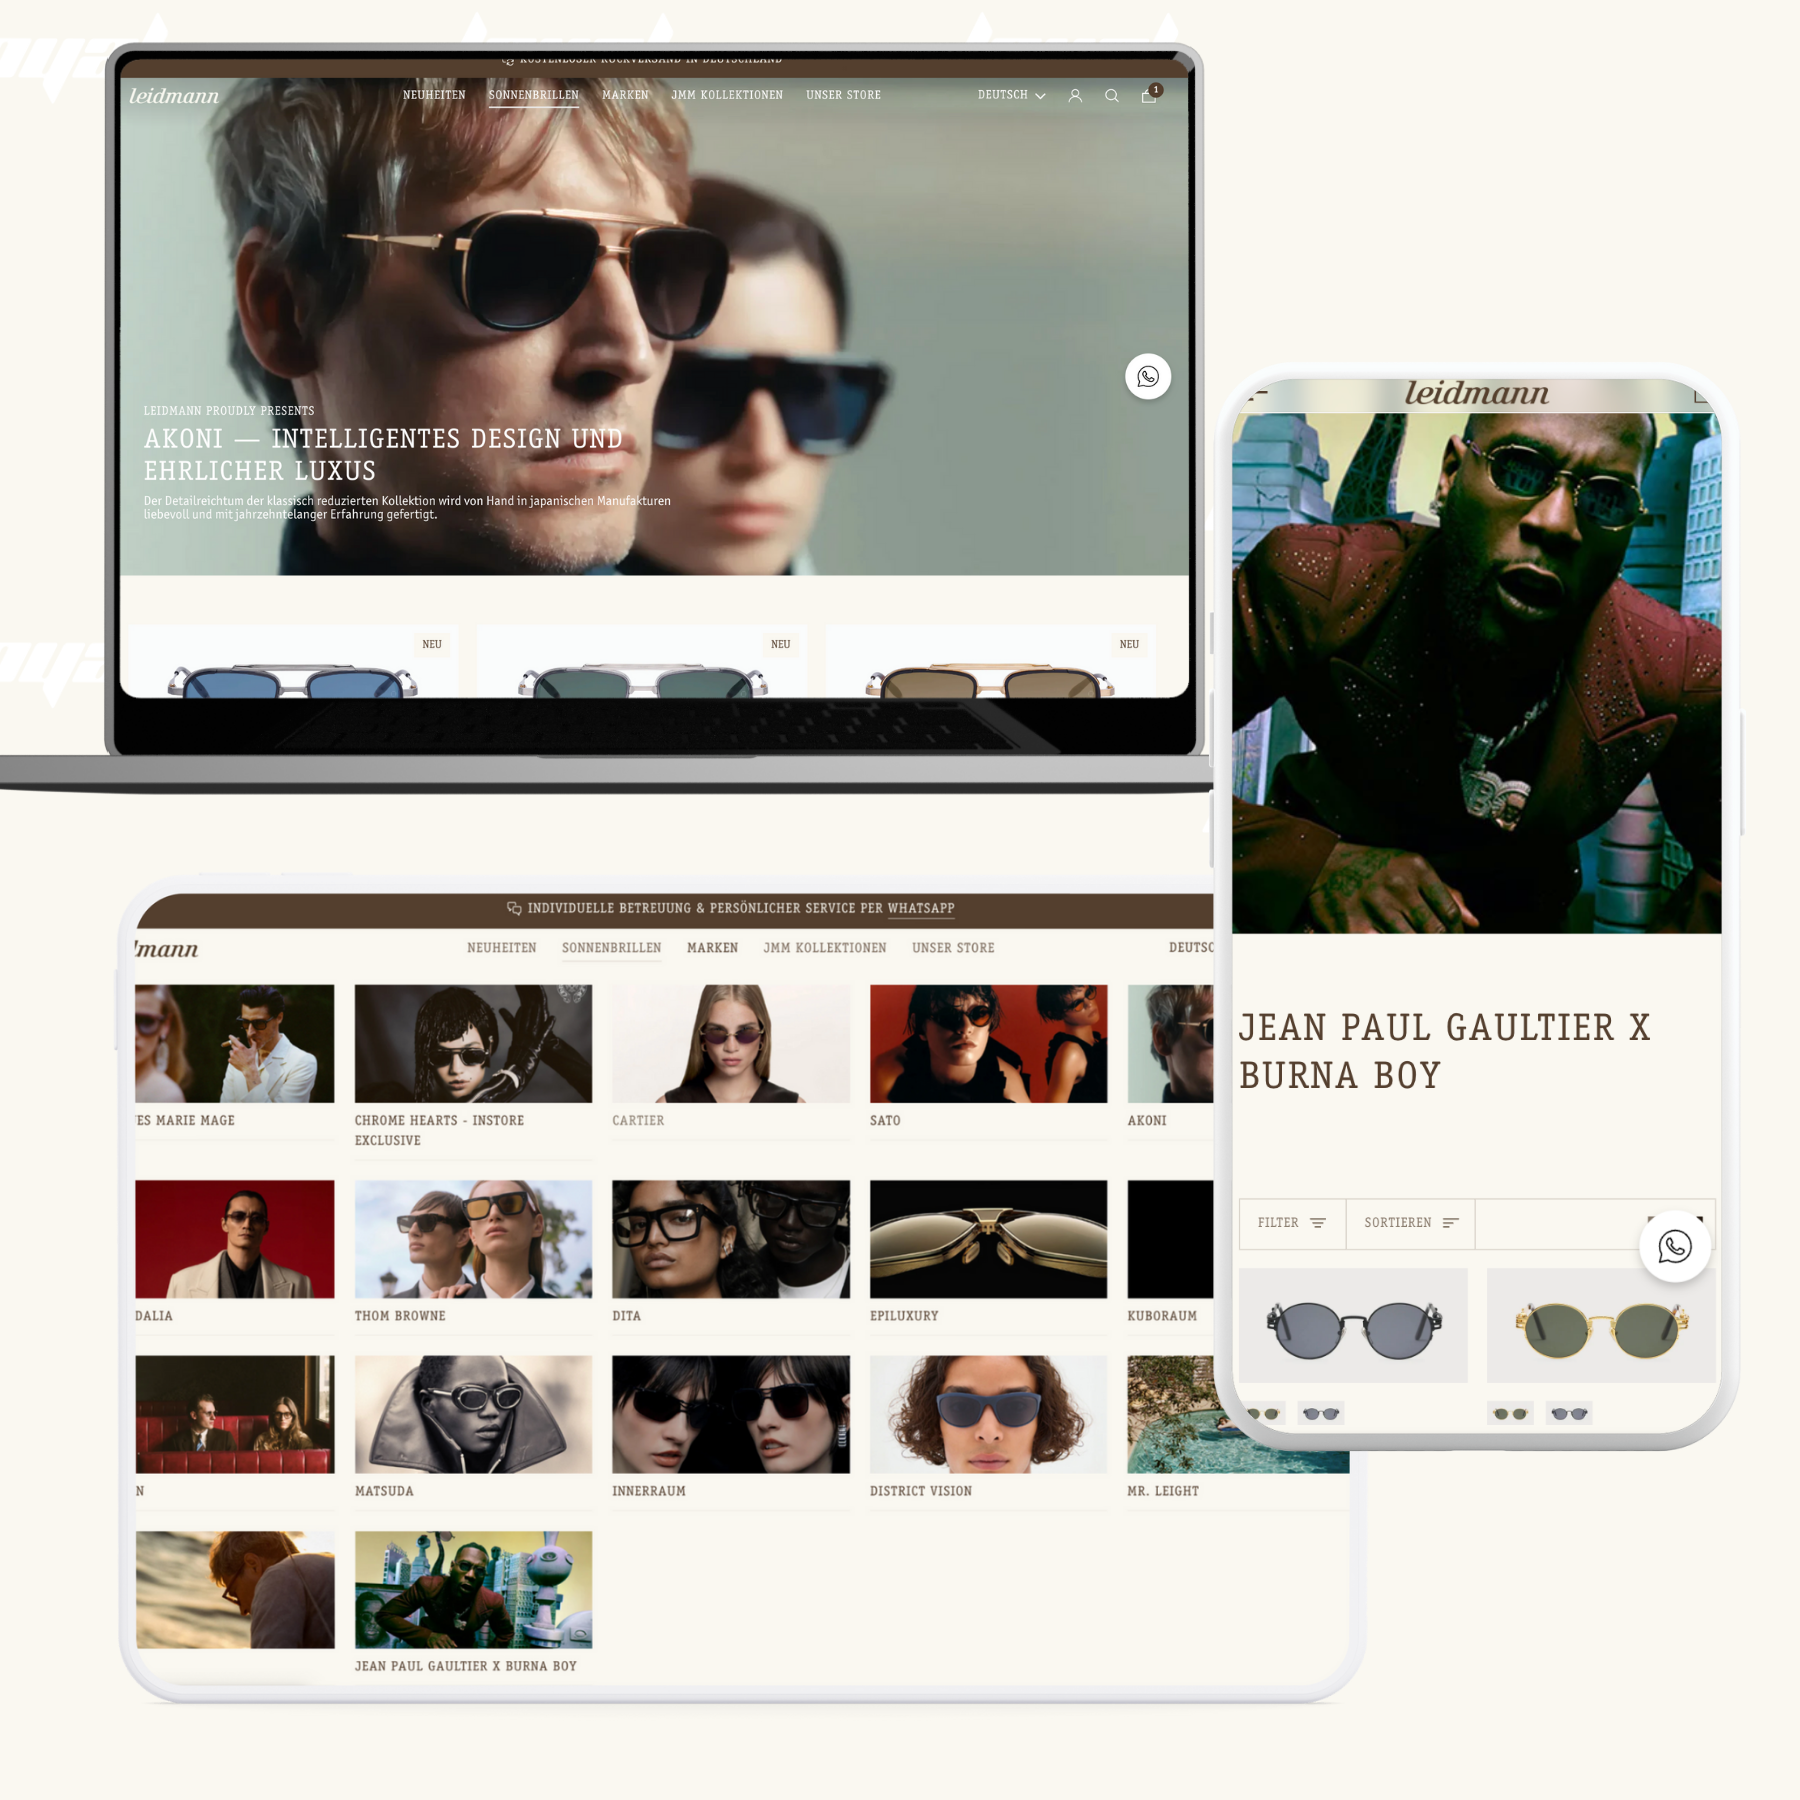Open the user account icon on the laptop
This screenshot has width=1800, height=1800.
[1075, 96]
